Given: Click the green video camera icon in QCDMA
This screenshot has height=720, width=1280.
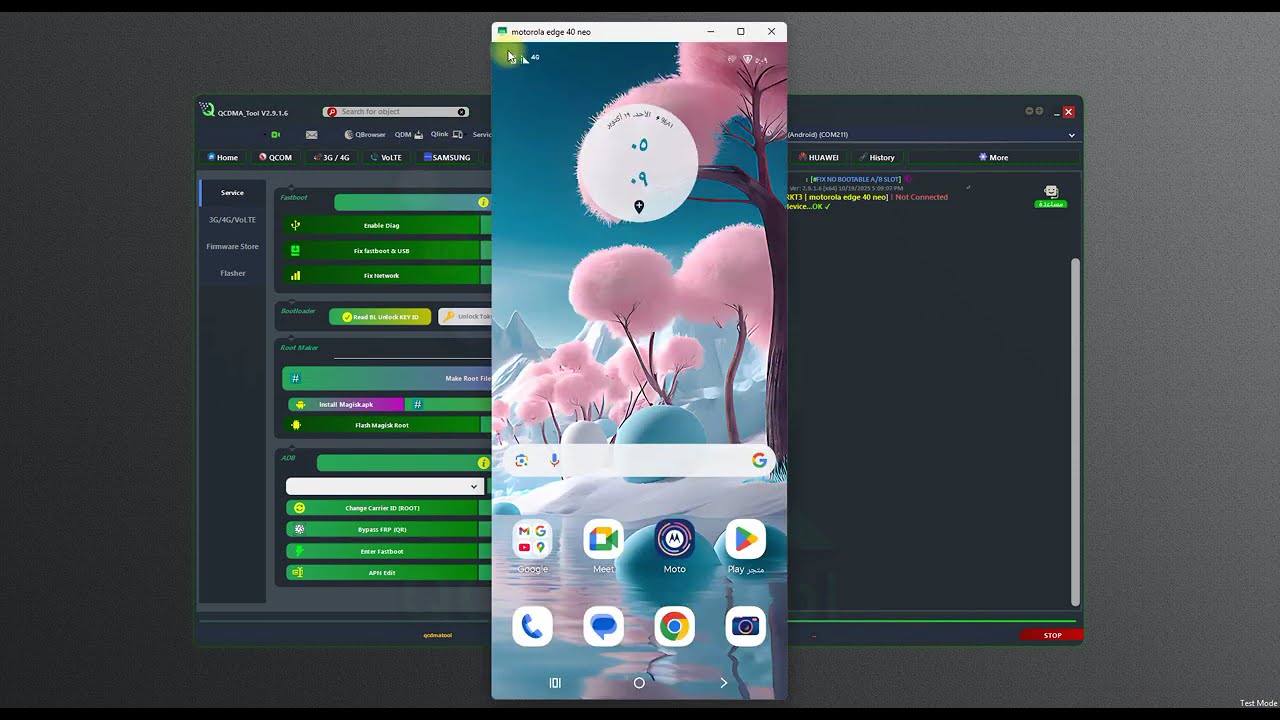Looking at the screenshot, I should tap(275, 134).
